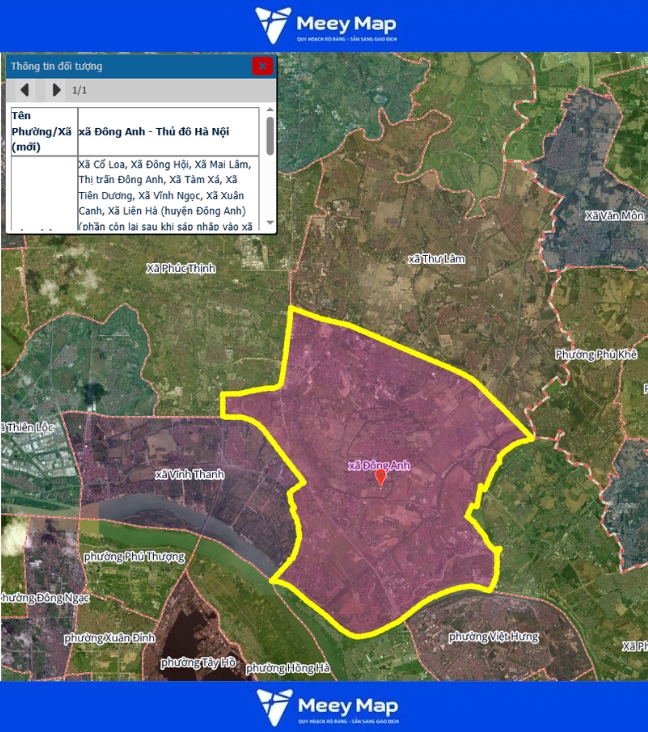
Task: Click the previous record arrow in info popup
Action: click(25, 90)
